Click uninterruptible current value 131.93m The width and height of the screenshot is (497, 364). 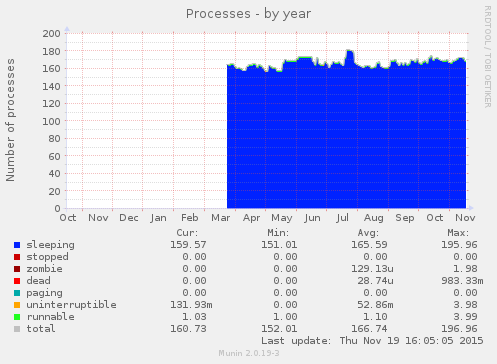coord(191,305)
